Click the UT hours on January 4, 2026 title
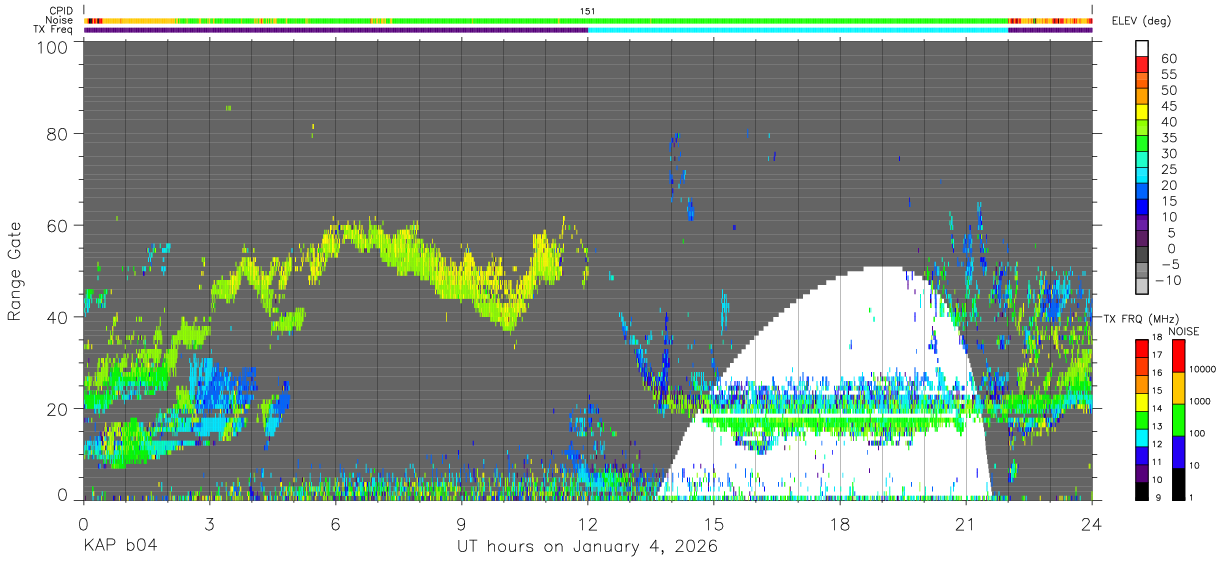Image resolution: width=1228 pixels, height=567 pixels. point(588,546)
